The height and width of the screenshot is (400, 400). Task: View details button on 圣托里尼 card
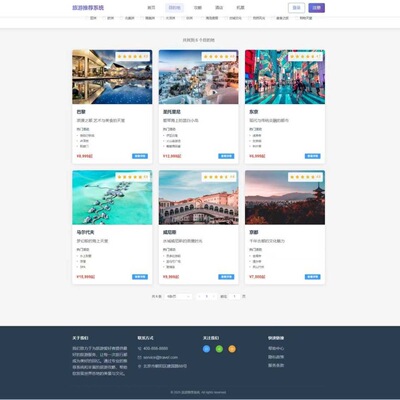coord(226,156)
